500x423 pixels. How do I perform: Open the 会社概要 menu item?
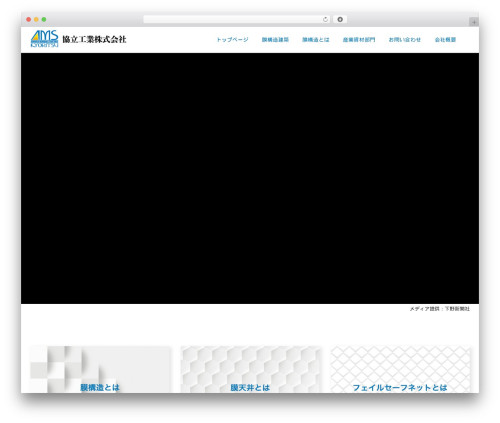tap(445, 40)
